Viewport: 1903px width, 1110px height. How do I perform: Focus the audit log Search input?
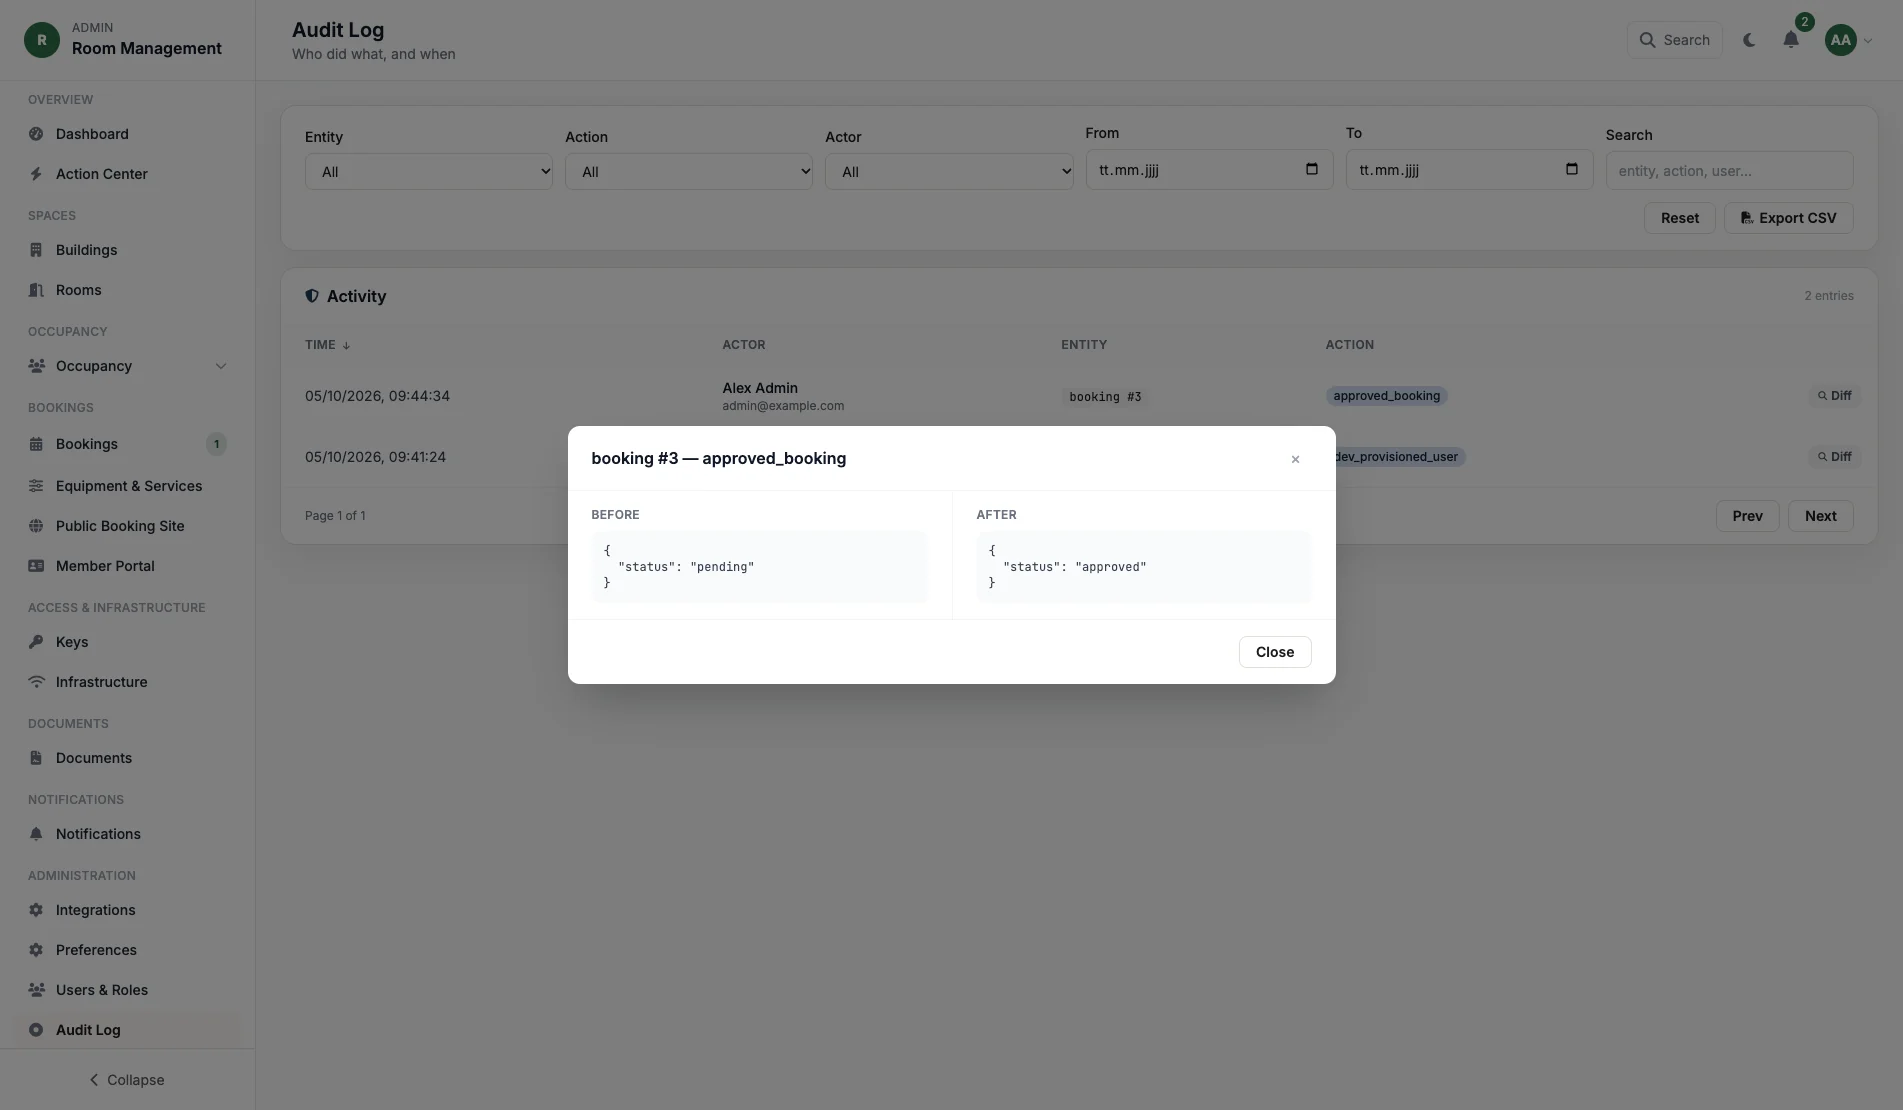[x=1729, y=171]
